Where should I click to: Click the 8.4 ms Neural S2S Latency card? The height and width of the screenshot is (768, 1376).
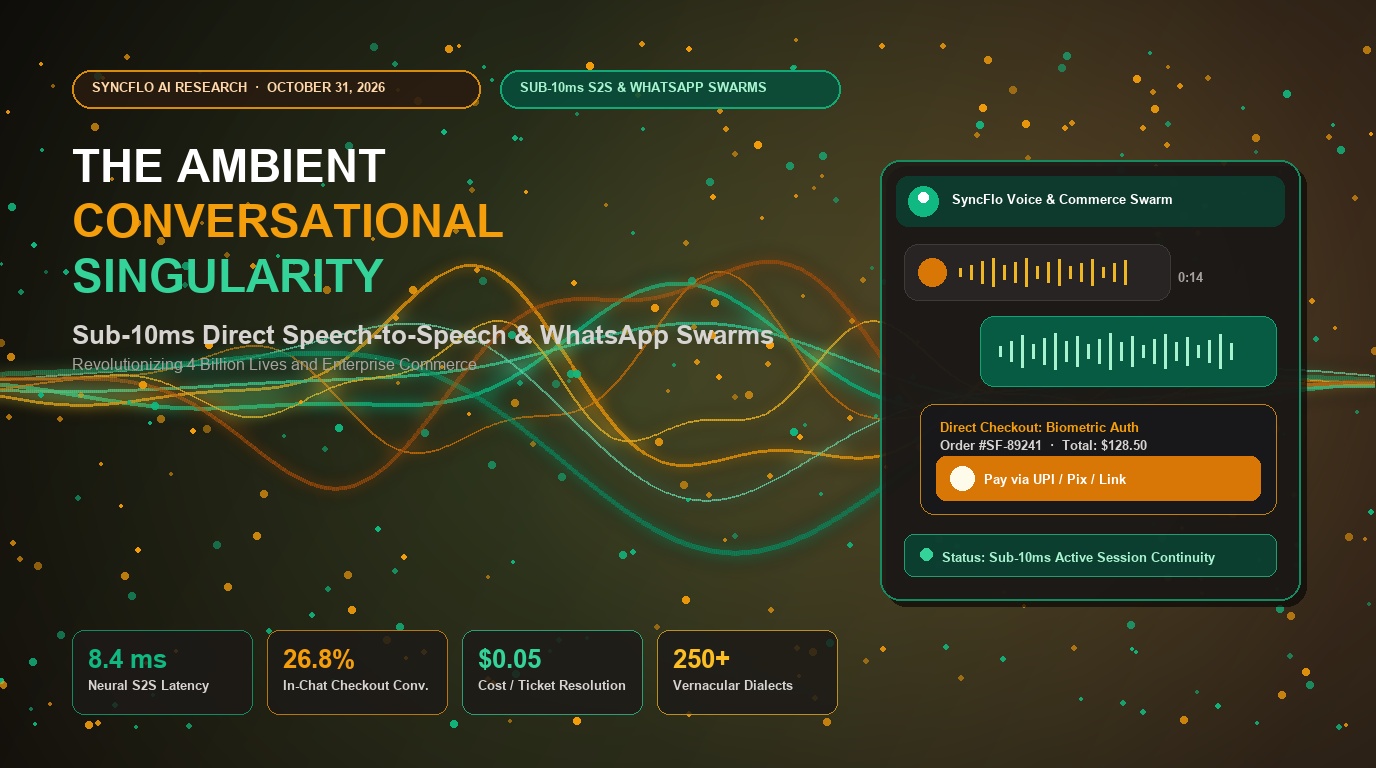pyautogui.click(x=162, y=672)
